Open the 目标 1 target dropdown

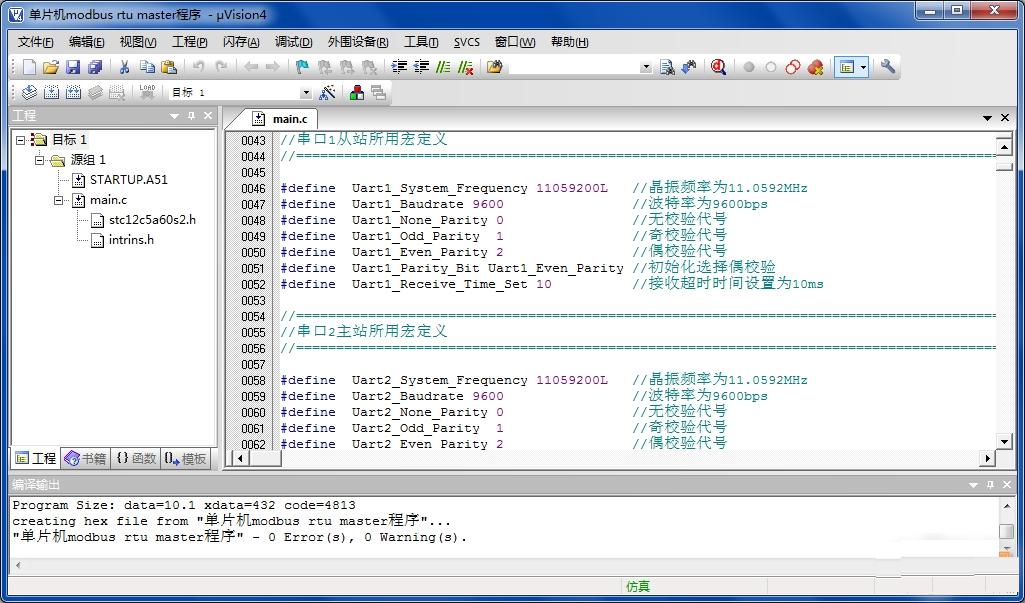point(306,93)
